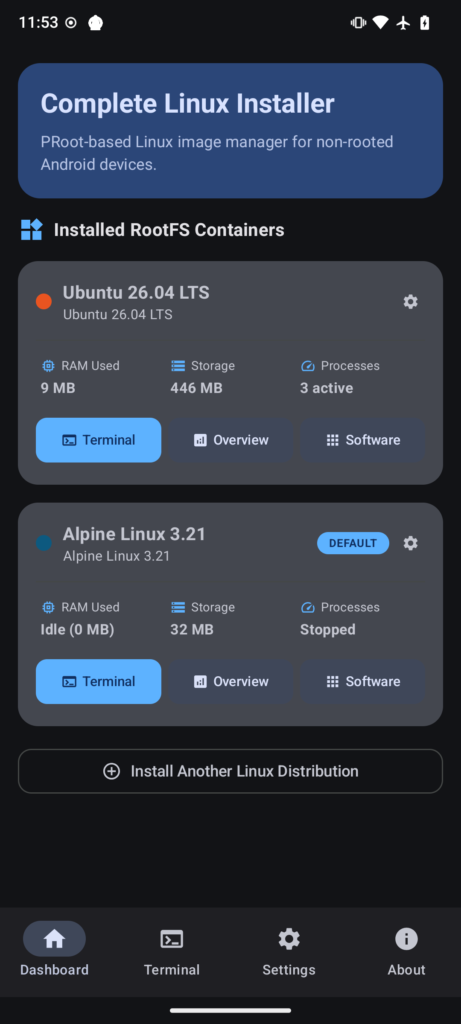This screenshot has width=461, height=1024.
Task: Tap the battery charging status bar icon
Action: (424, 23)
